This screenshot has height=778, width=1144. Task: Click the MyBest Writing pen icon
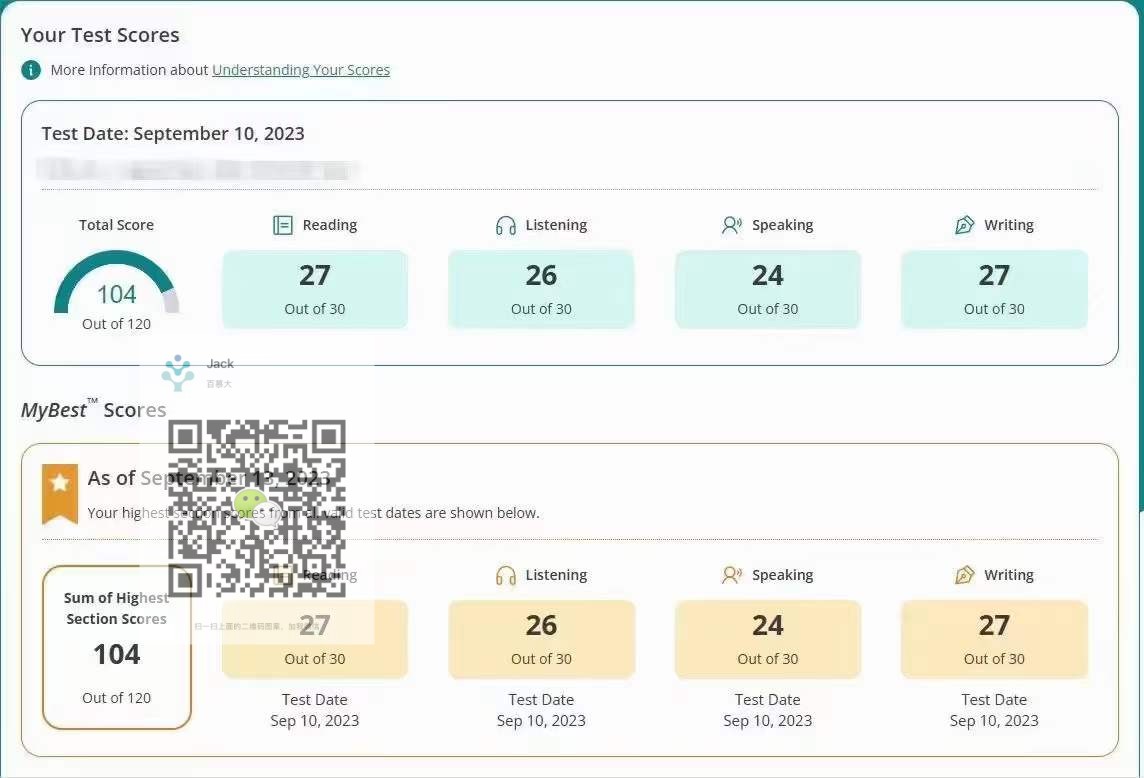click(x=965, y=575)
